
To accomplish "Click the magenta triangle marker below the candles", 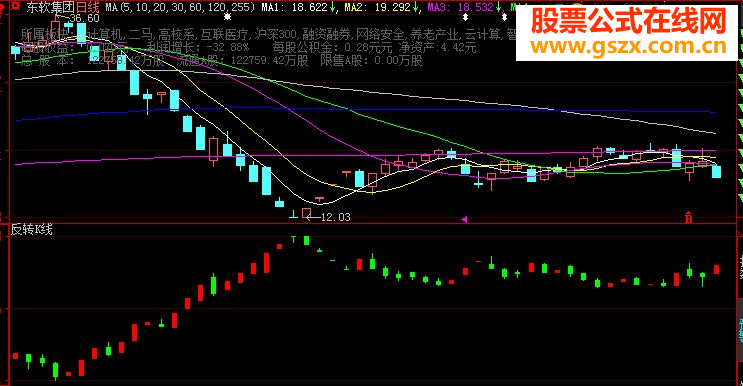I will coord(464,219).
